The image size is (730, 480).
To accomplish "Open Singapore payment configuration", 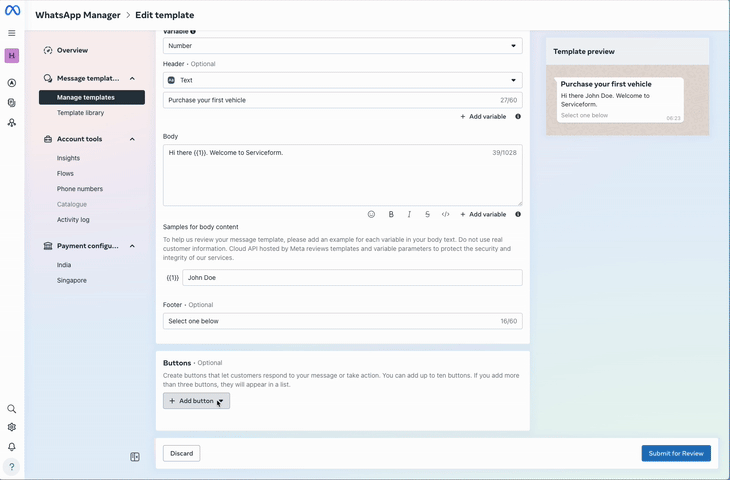I will [x=72, y=280].
